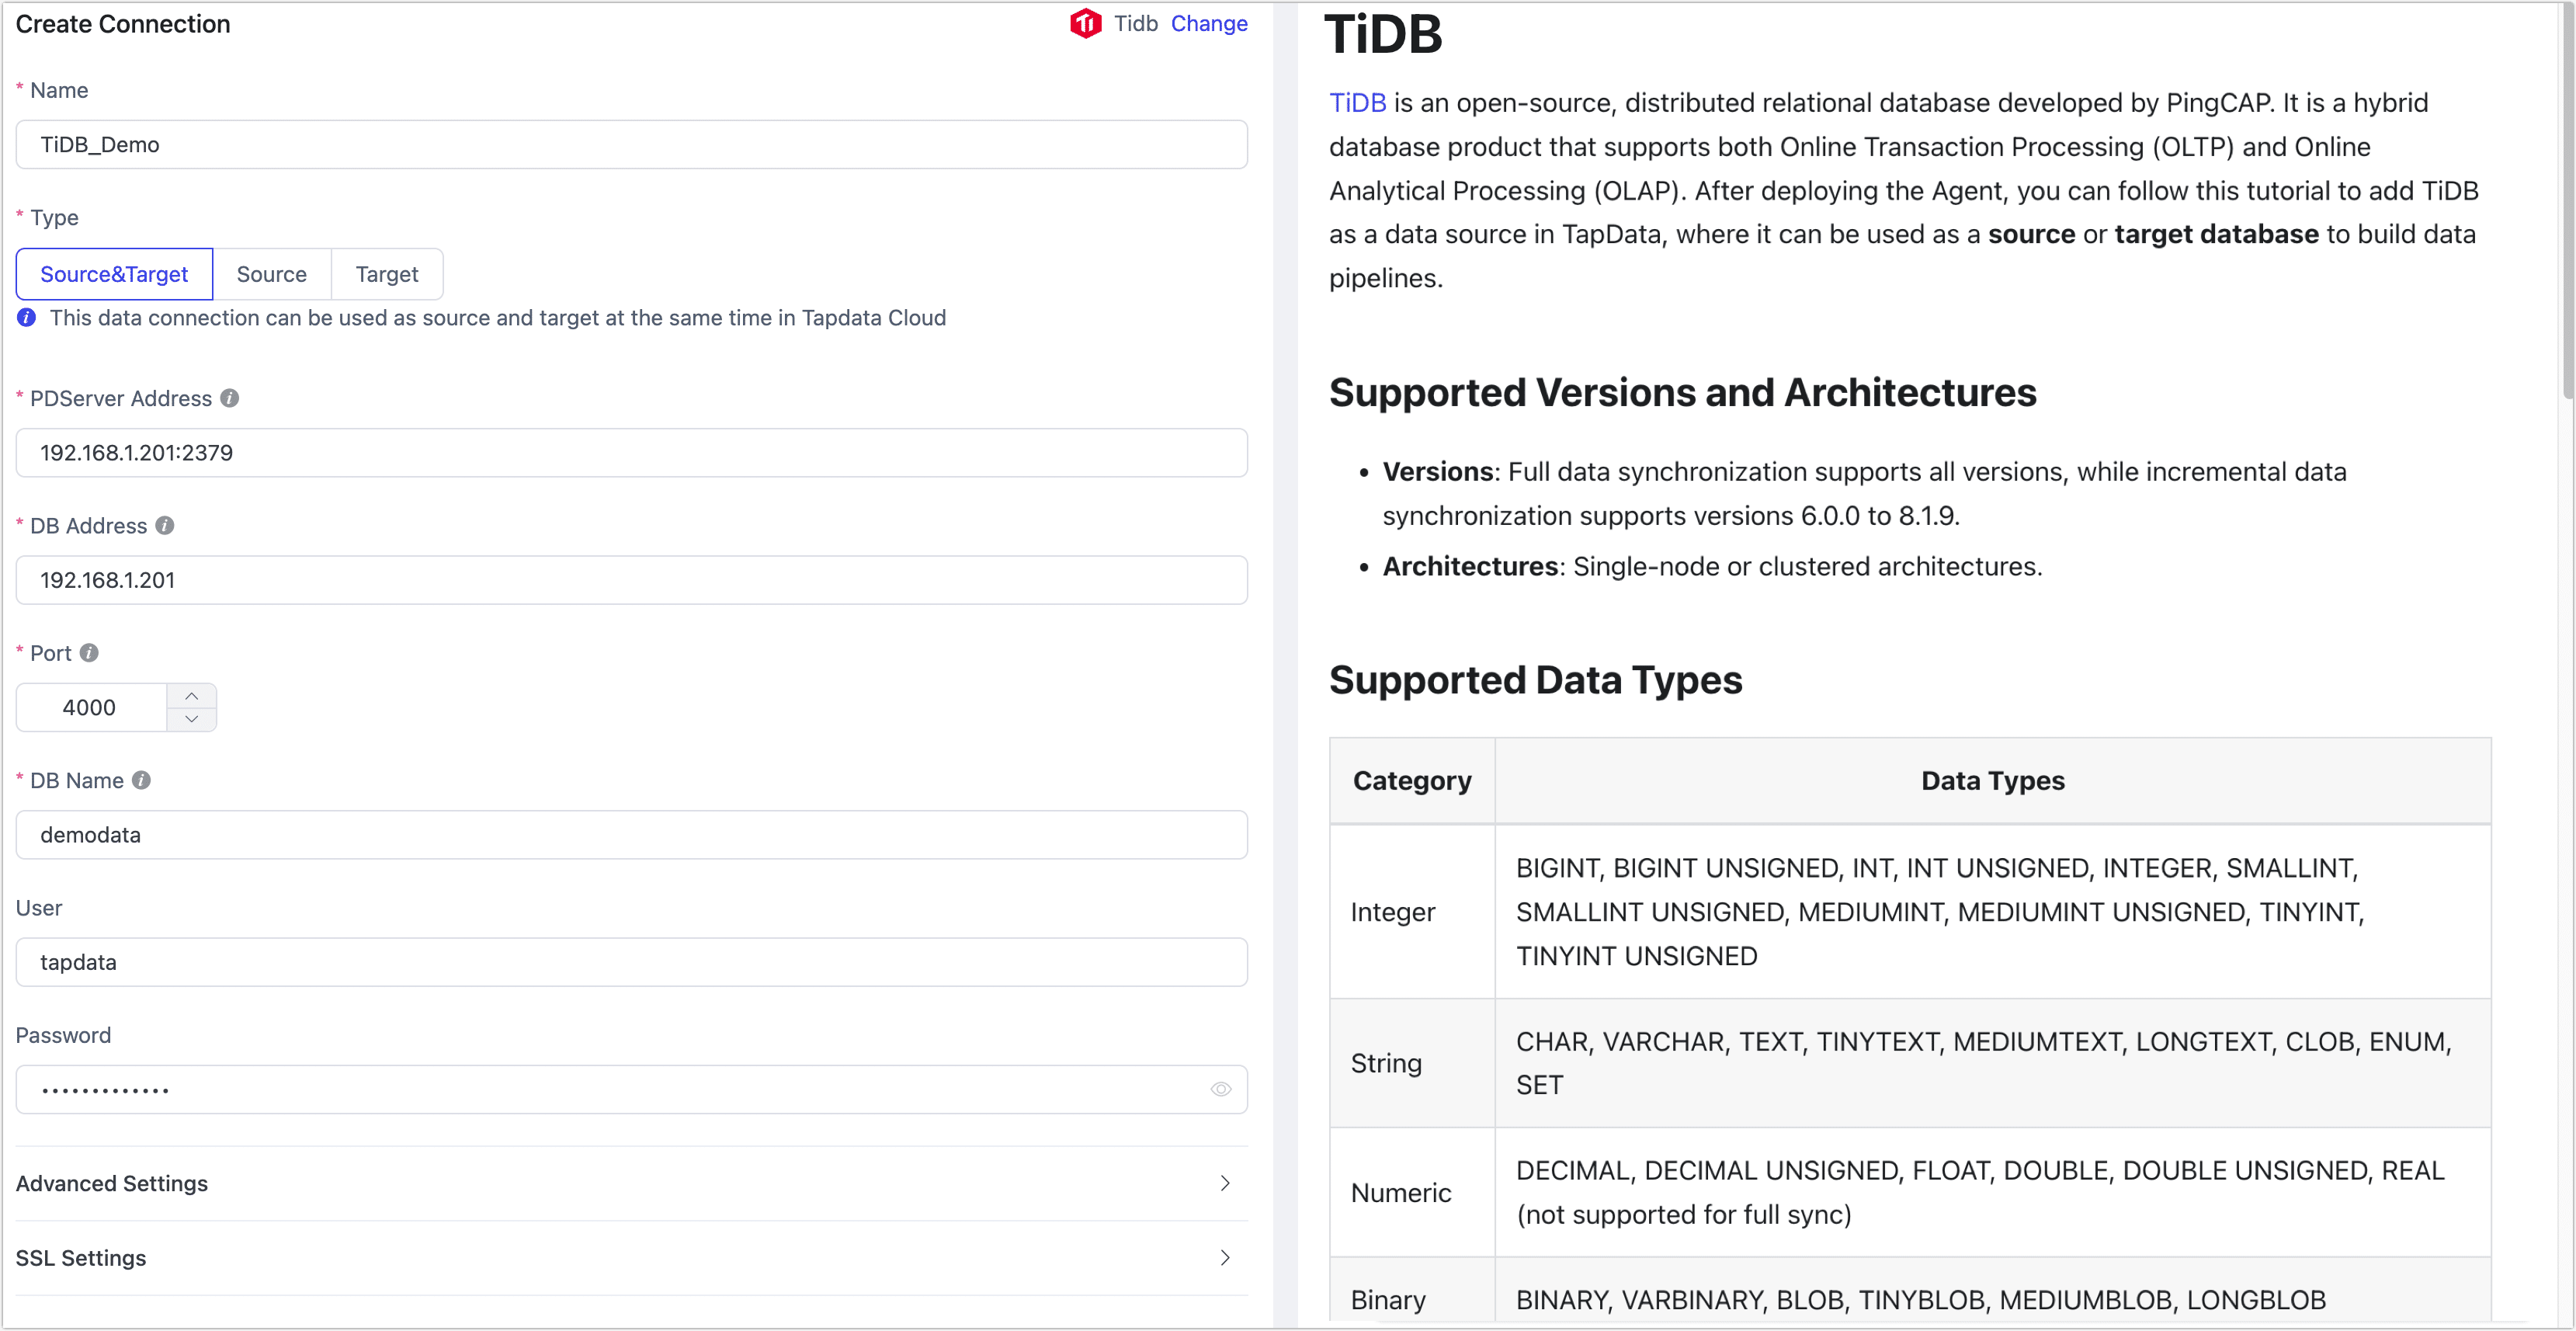Click the DB Name info icon
Image resolution: width=2576 pixels, height=1331 pixels.
[x=142, y=780]
